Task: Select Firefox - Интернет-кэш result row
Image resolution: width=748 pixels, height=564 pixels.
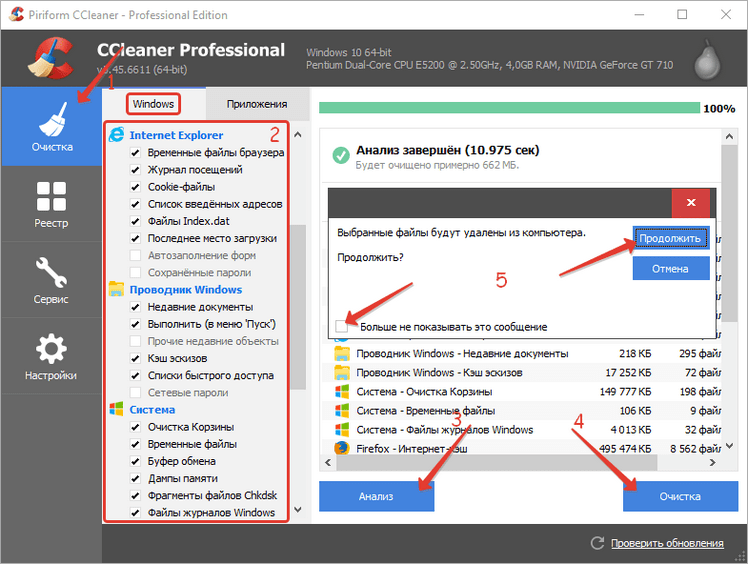Action: [x=521, y=449]
